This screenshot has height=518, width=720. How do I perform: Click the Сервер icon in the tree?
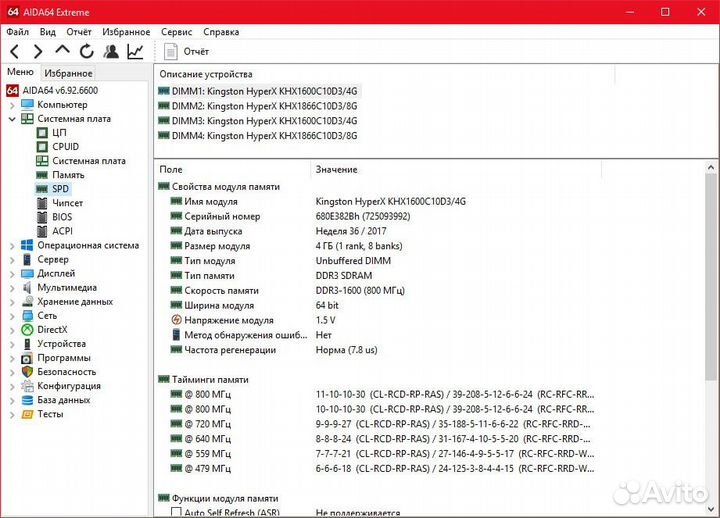27,259
